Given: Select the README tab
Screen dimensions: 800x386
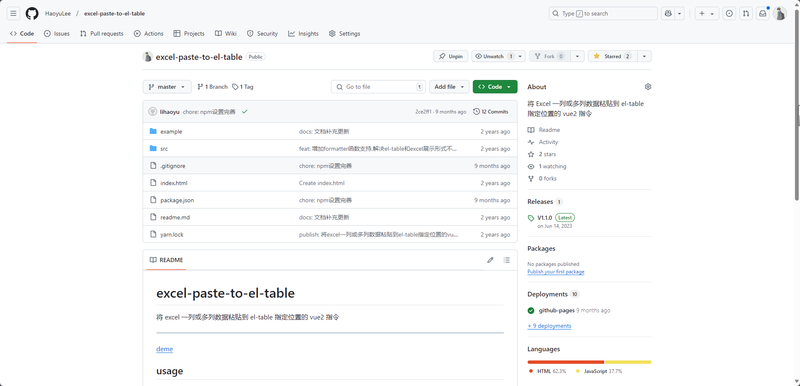Looking at the screenshot, I should pyautogui.click(x=166, y=260).
